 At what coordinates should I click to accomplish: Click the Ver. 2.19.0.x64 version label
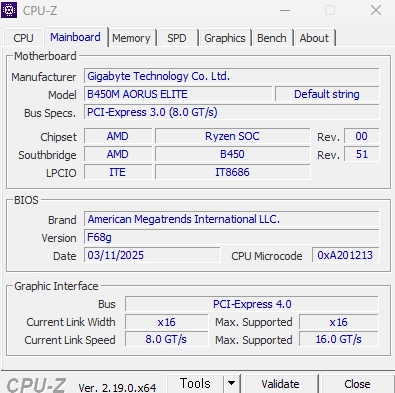(117, 388)
